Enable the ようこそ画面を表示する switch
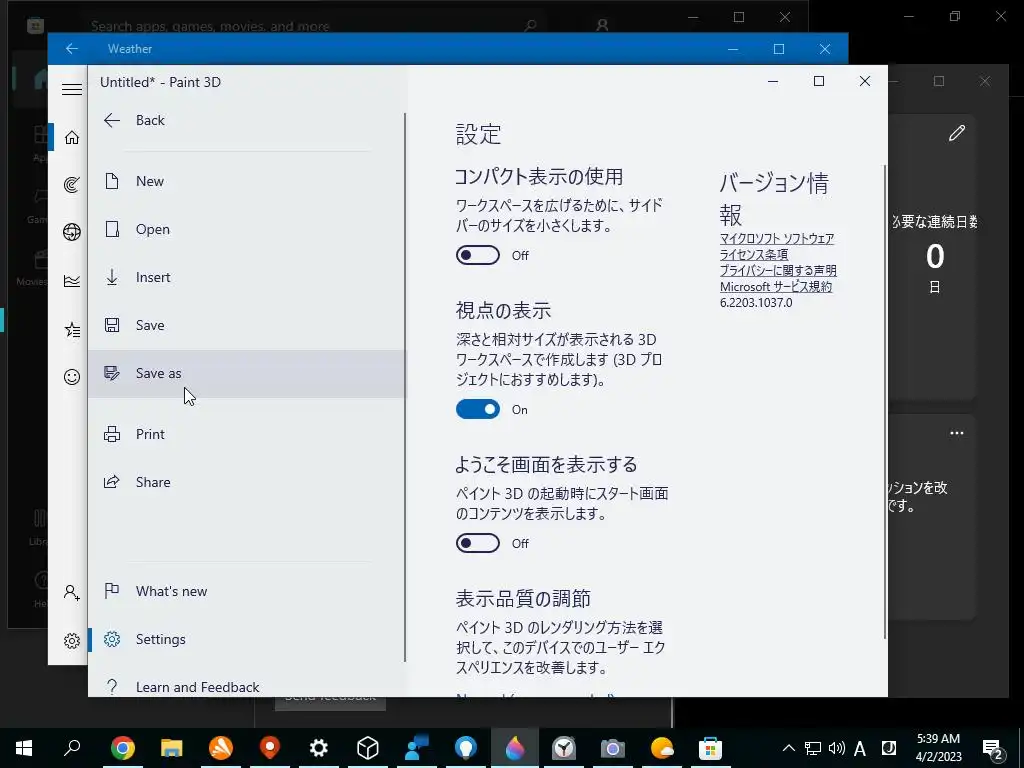The image size is (1024, 768). pos(478,543)
